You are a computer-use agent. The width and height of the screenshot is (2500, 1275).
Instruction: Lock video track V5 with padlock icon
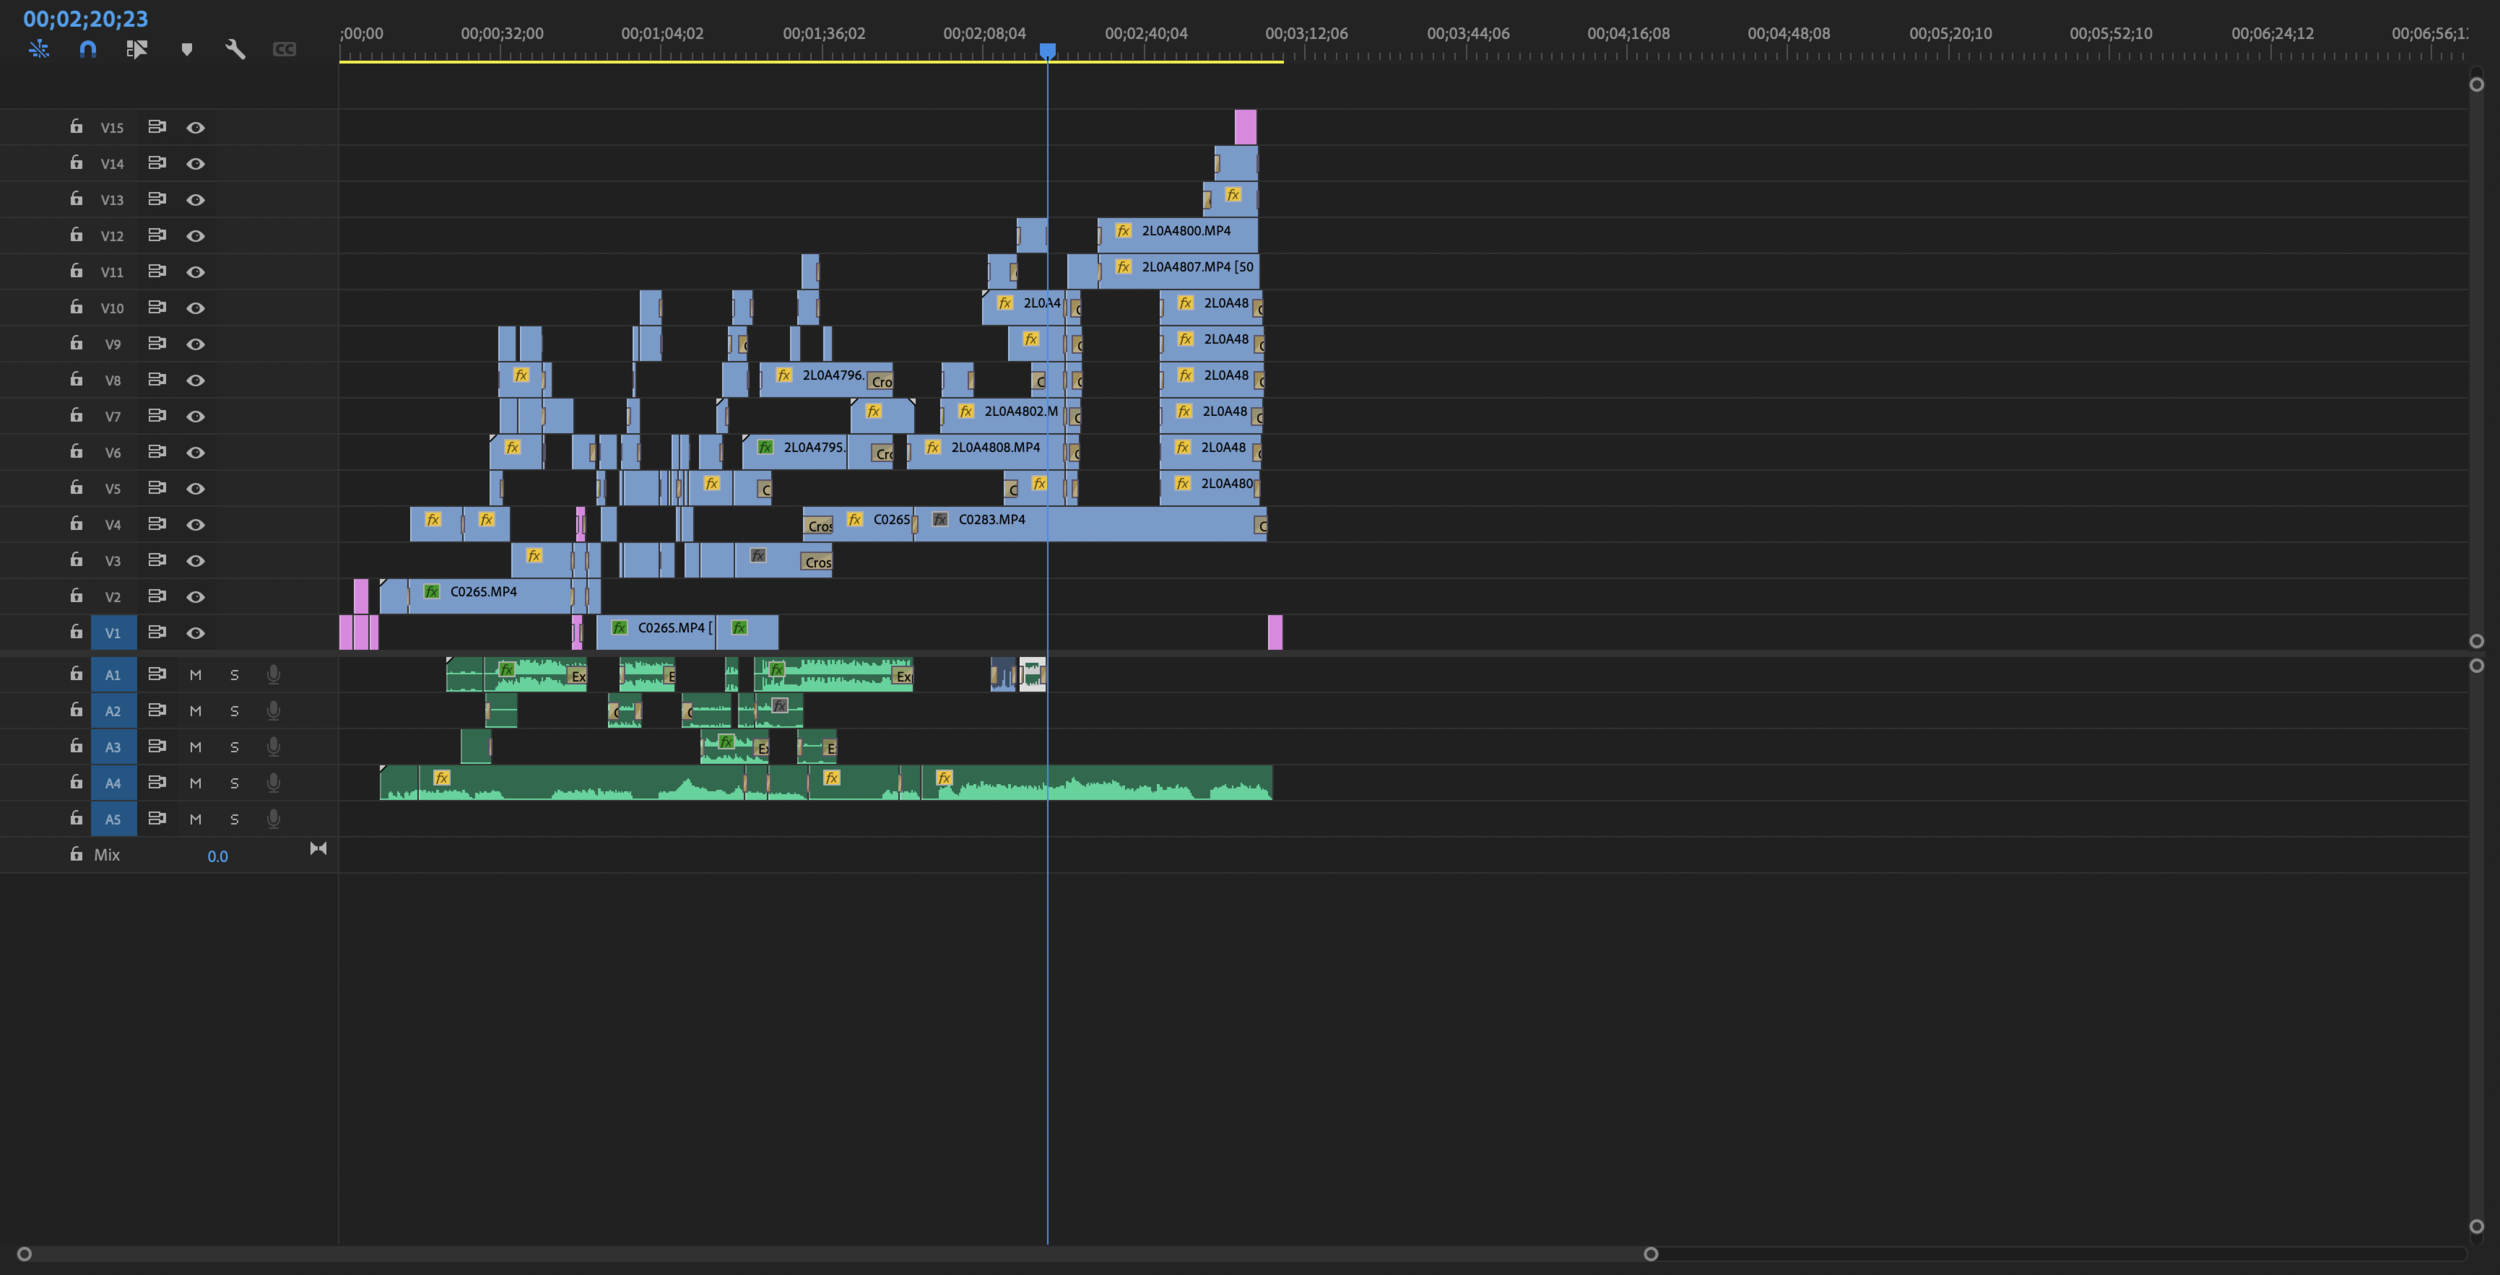pos(76,488)
